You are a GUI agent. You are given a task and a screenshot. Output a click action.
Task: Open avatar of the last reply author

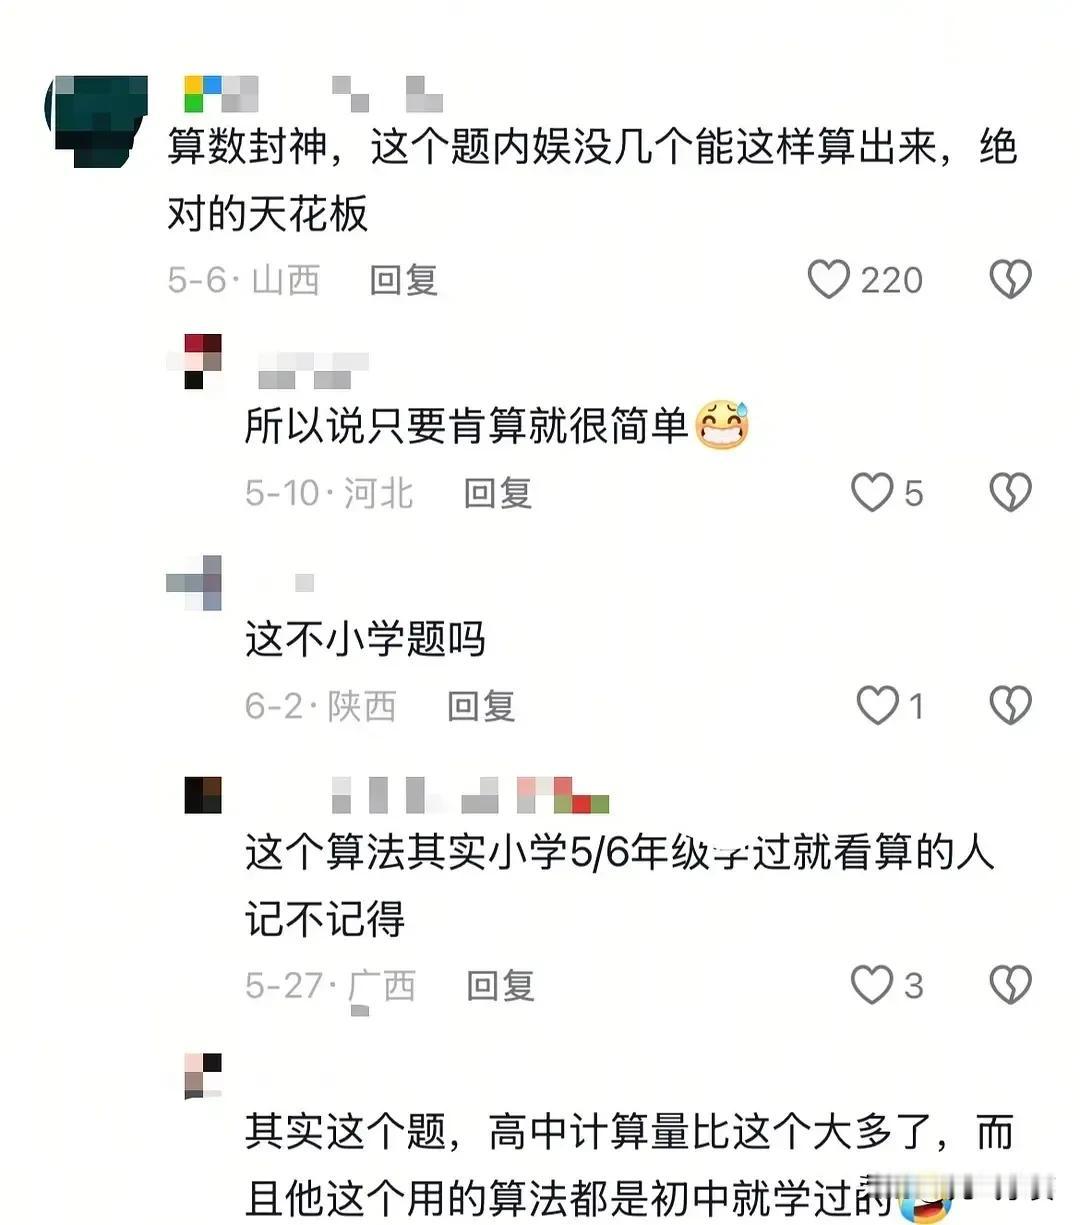[203, 1076]
